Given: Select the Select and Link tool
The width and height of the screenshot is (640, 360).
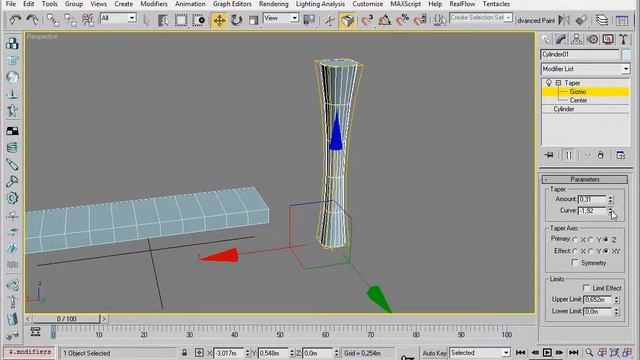Looking at the screenshot, I should pyautogui.click(x=53, y=20).
